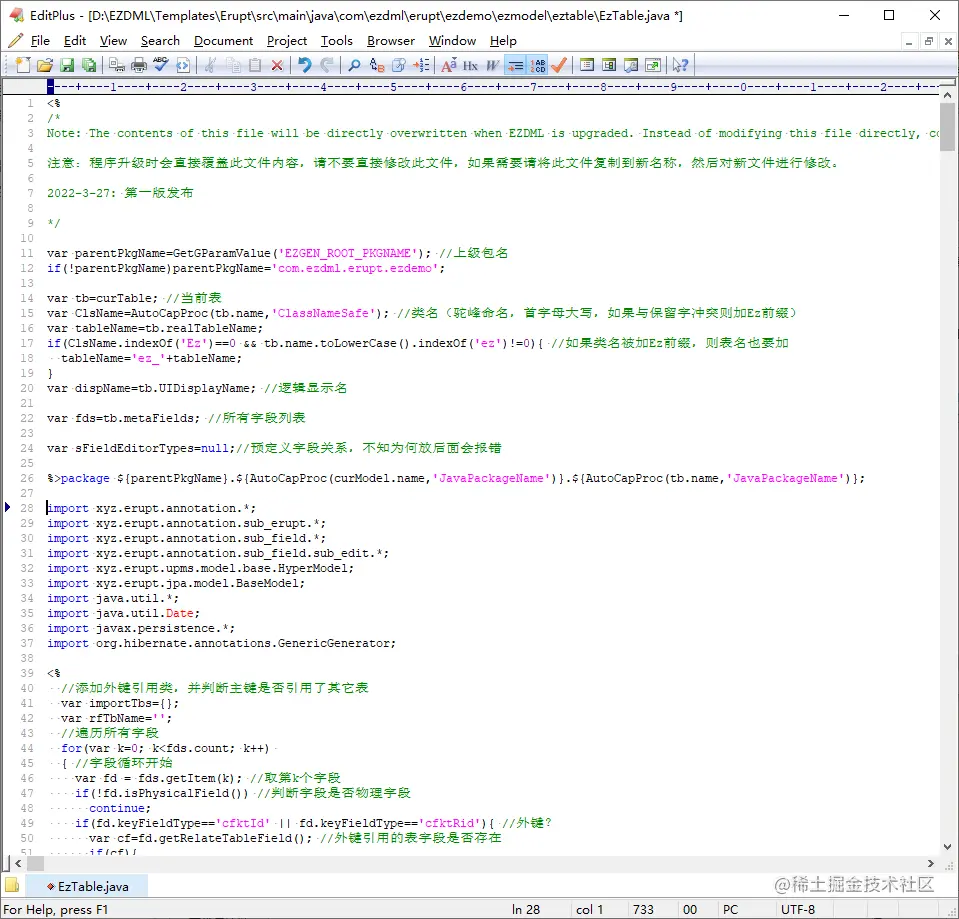Viewport: 959px width, 919px height.
Task: Click the Find in Files icon
Action: (399, 65)
